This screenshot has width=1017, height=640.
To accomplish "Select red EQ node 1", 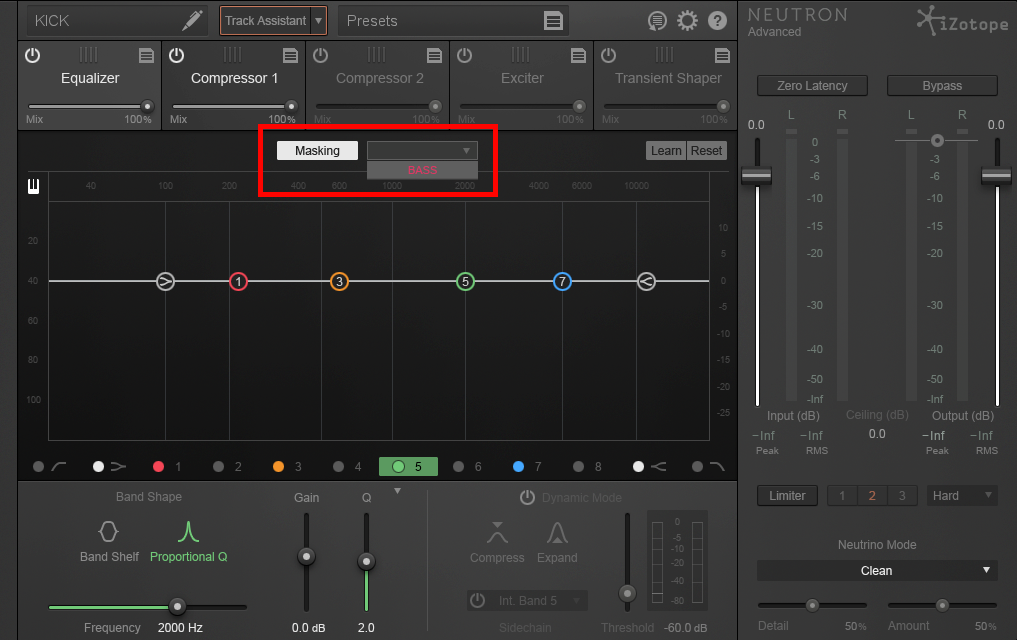I will (x=239, y=281).
